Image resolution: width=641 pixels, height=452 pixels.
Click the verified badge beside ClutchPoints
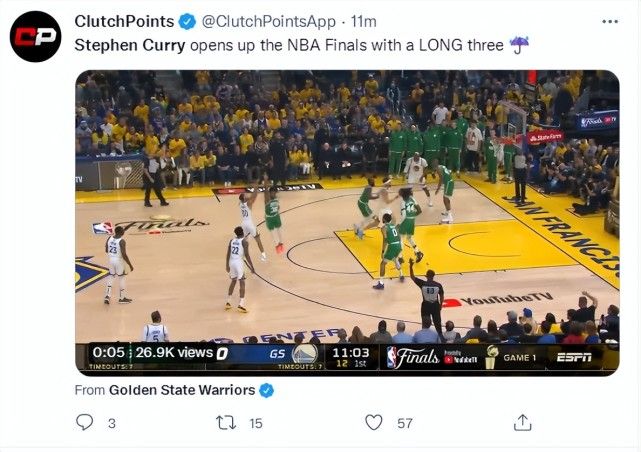[x=186, y=21]
